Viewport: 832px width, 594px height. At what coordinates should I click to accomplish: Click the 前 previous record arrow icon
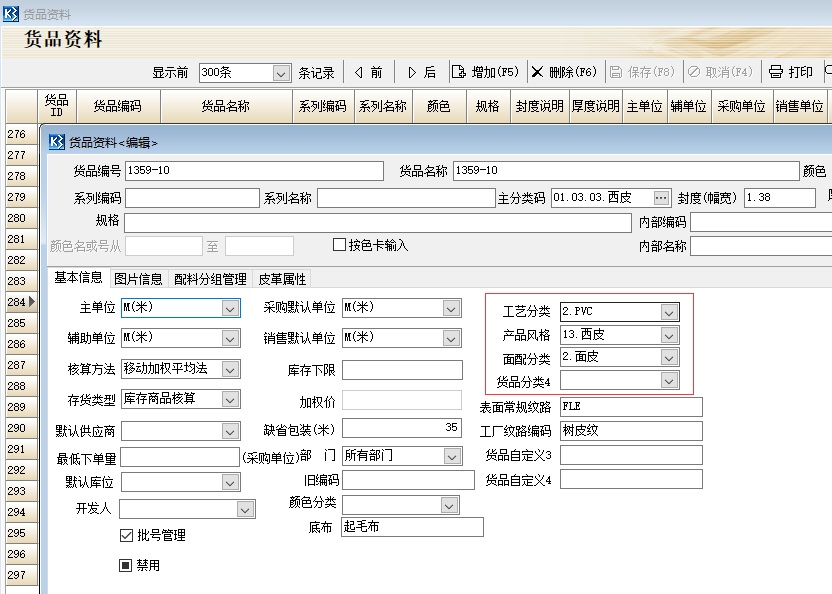tap(360, 71)
